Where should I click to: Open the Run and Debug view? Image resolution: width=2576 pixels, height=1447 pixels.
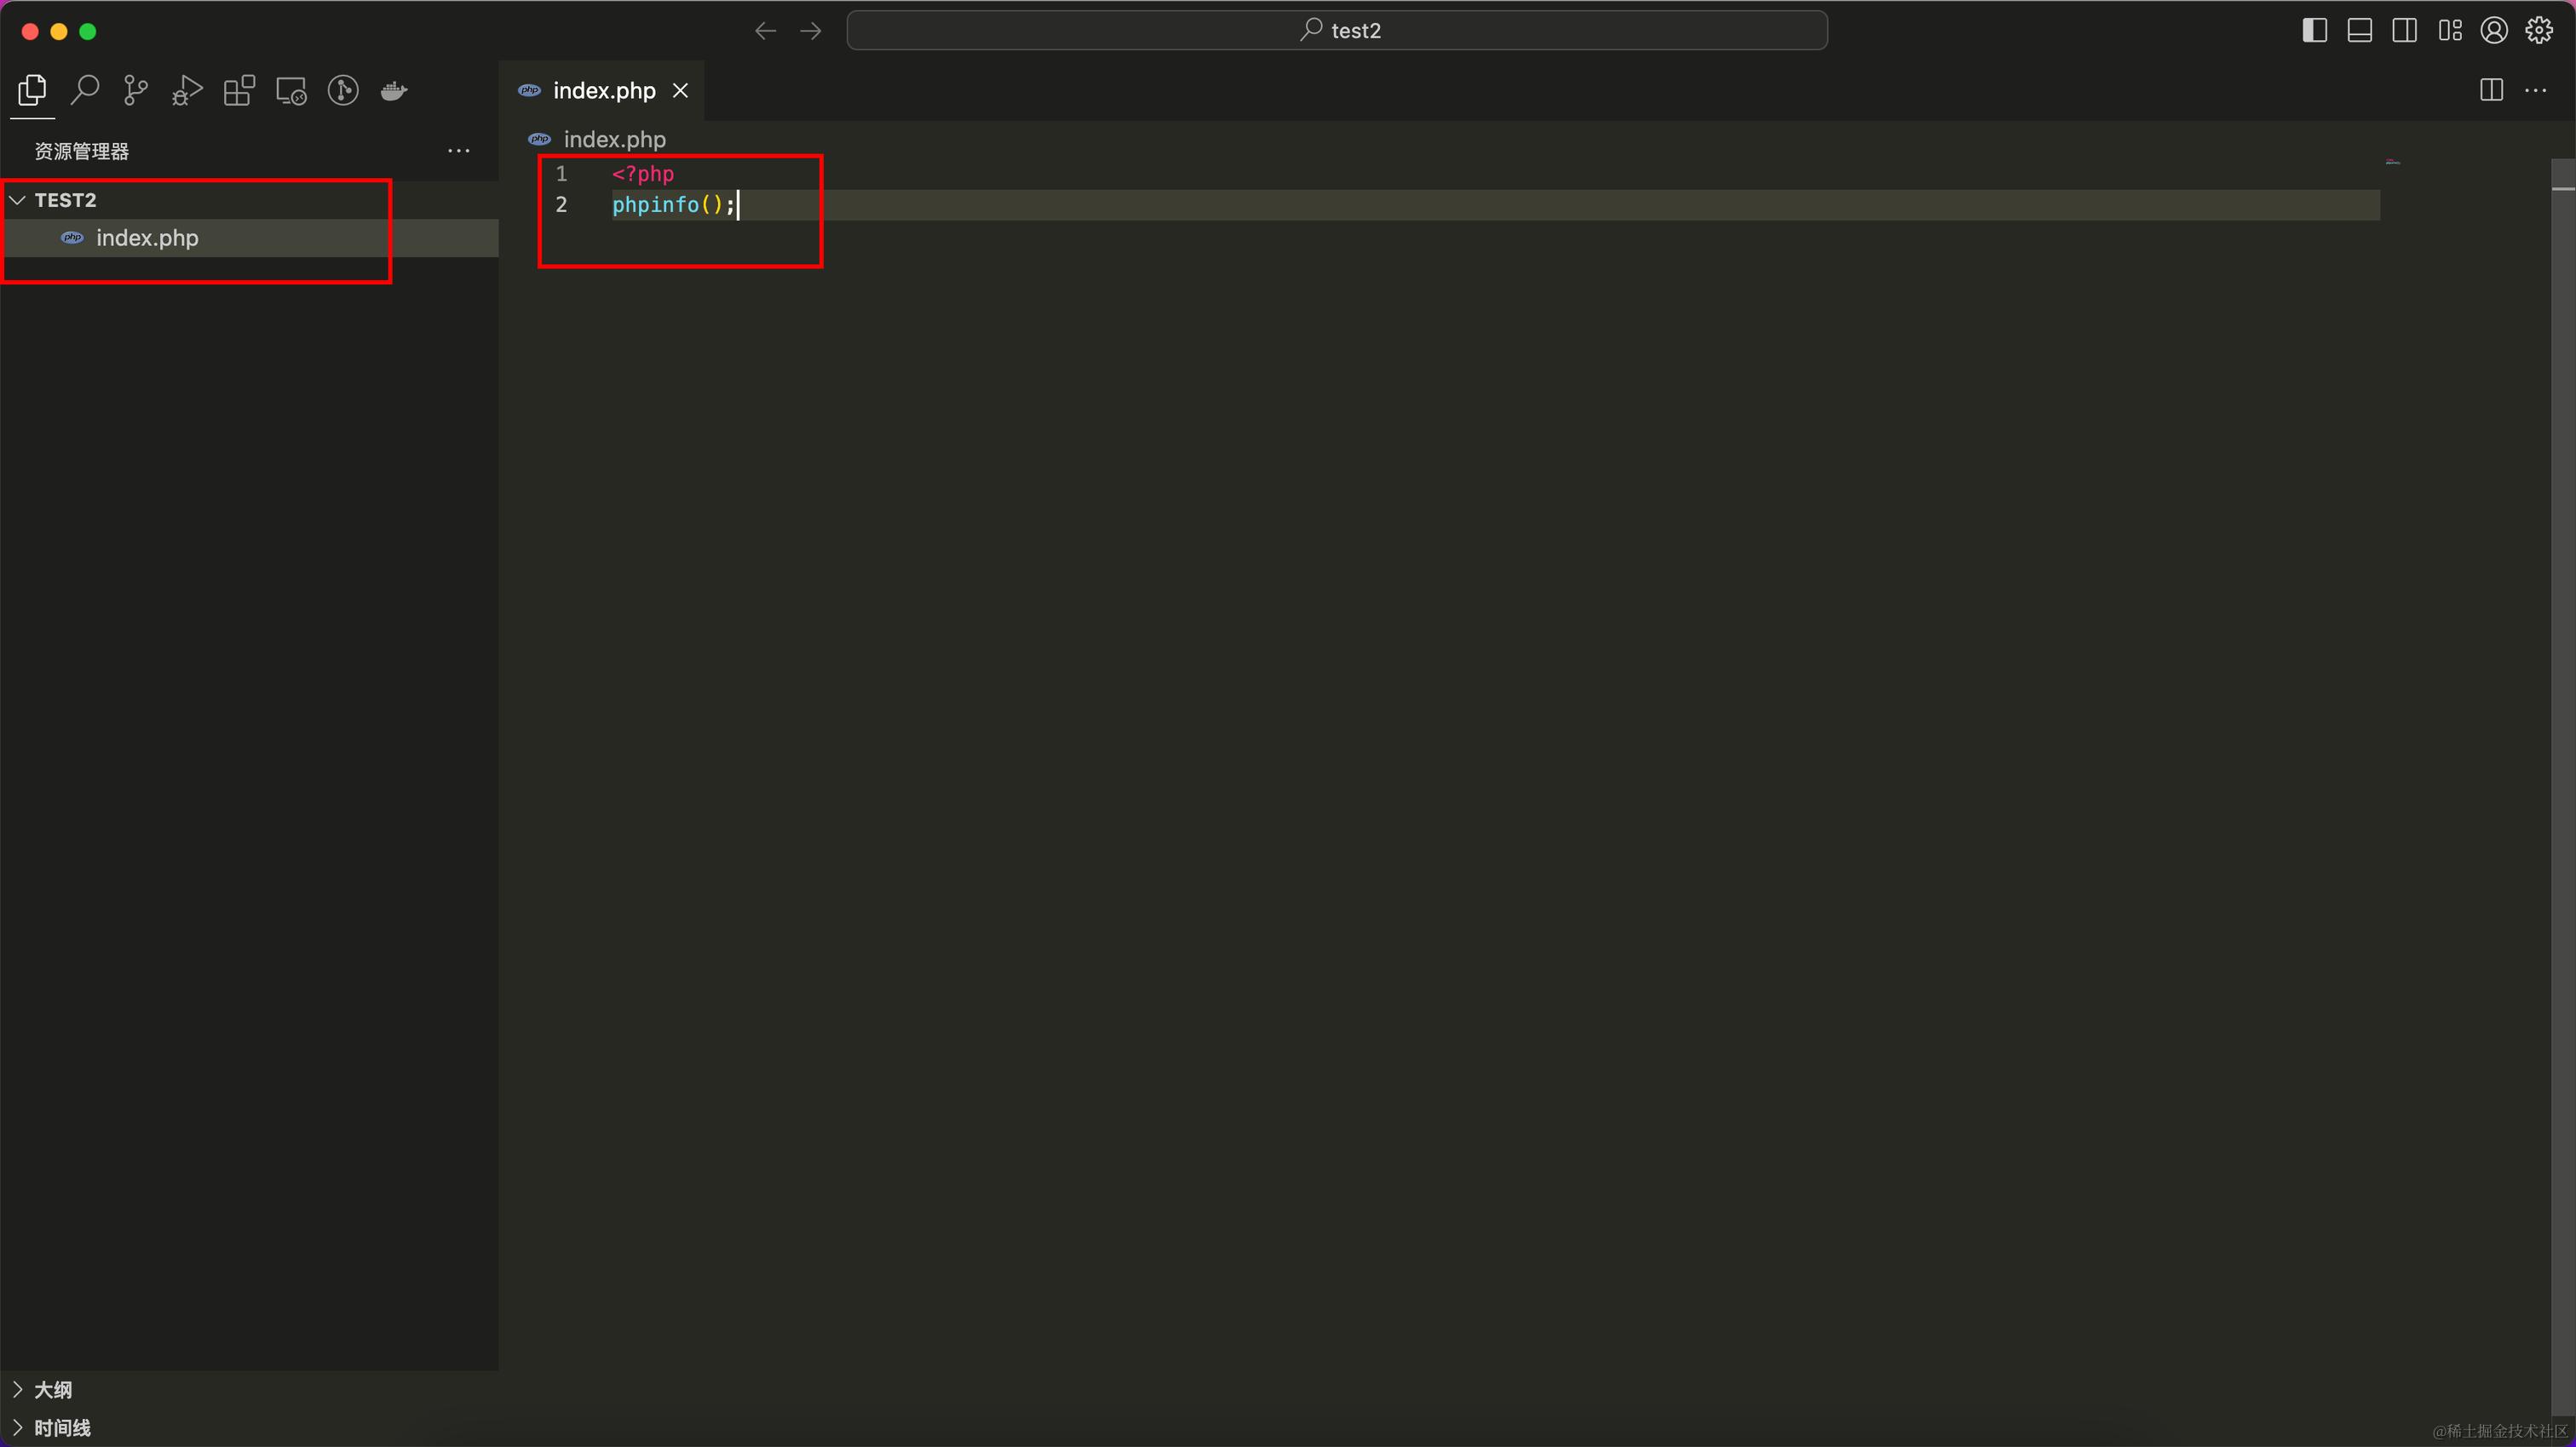(187, 91)
